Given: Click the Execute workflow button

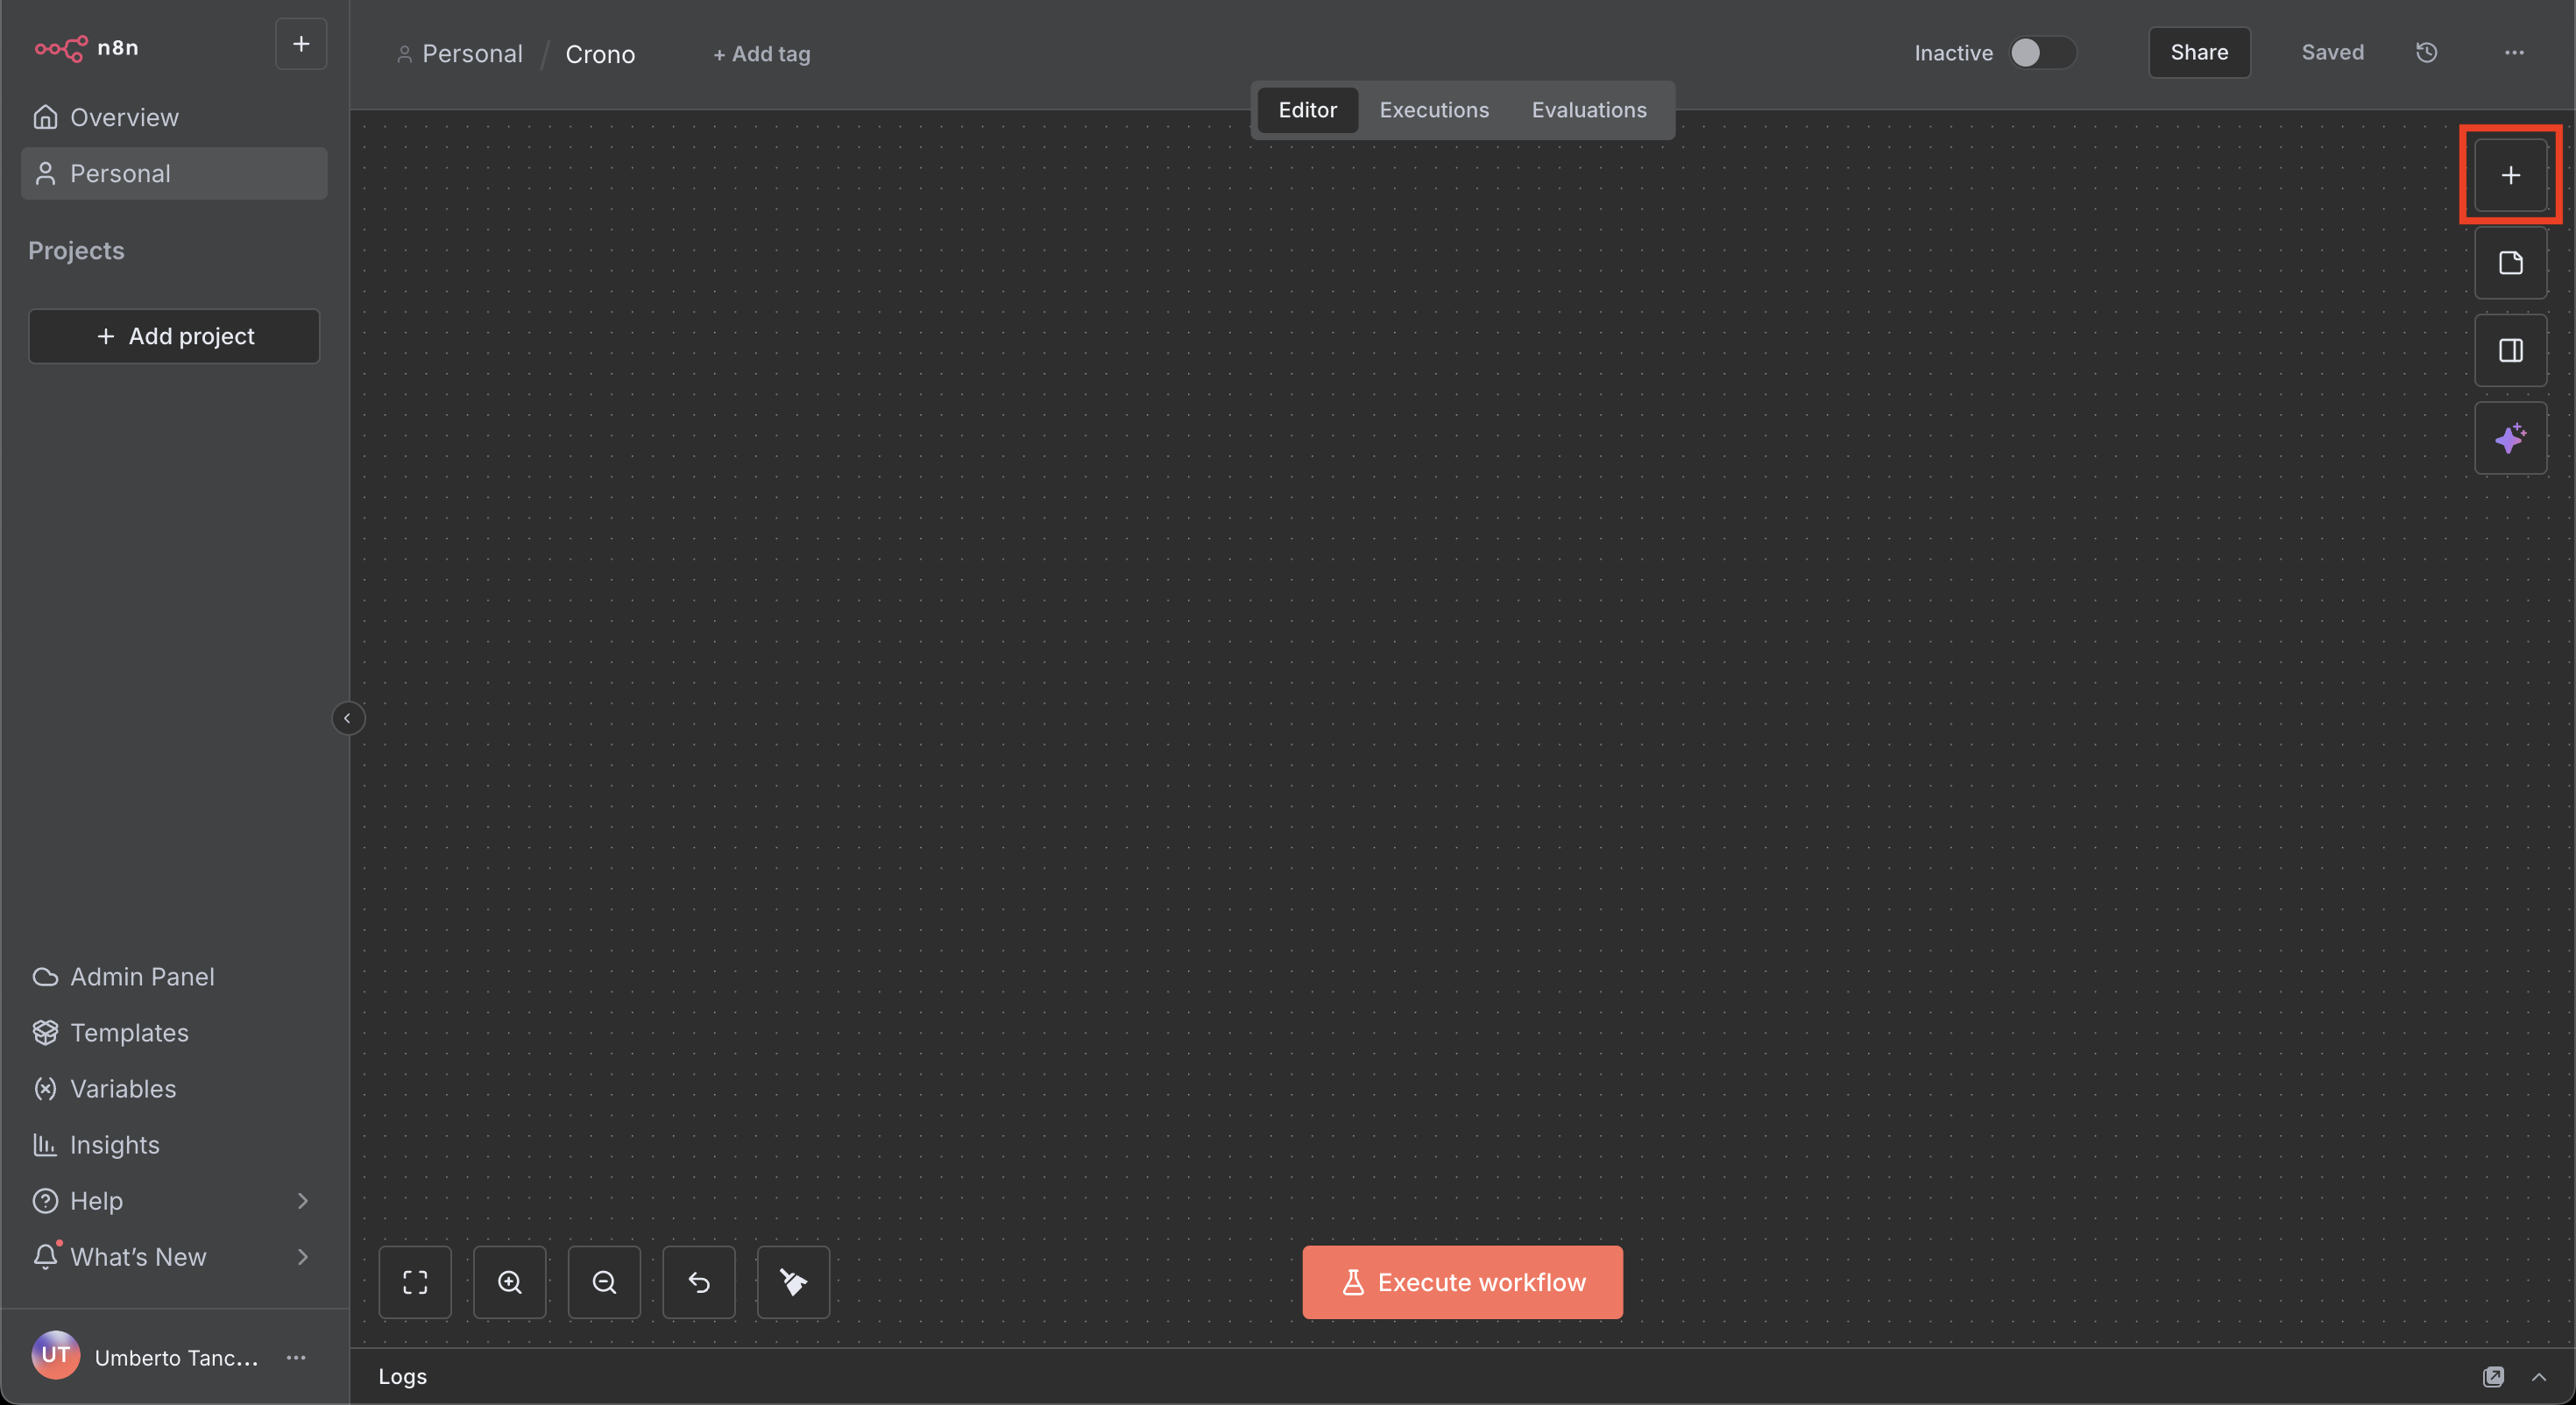Looking at the screenshot, I should click(1462, 1282).
